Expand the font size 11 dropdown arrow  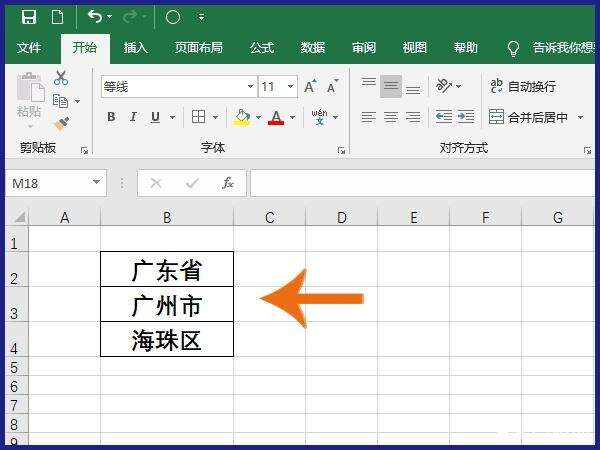(x=290, y=87)
